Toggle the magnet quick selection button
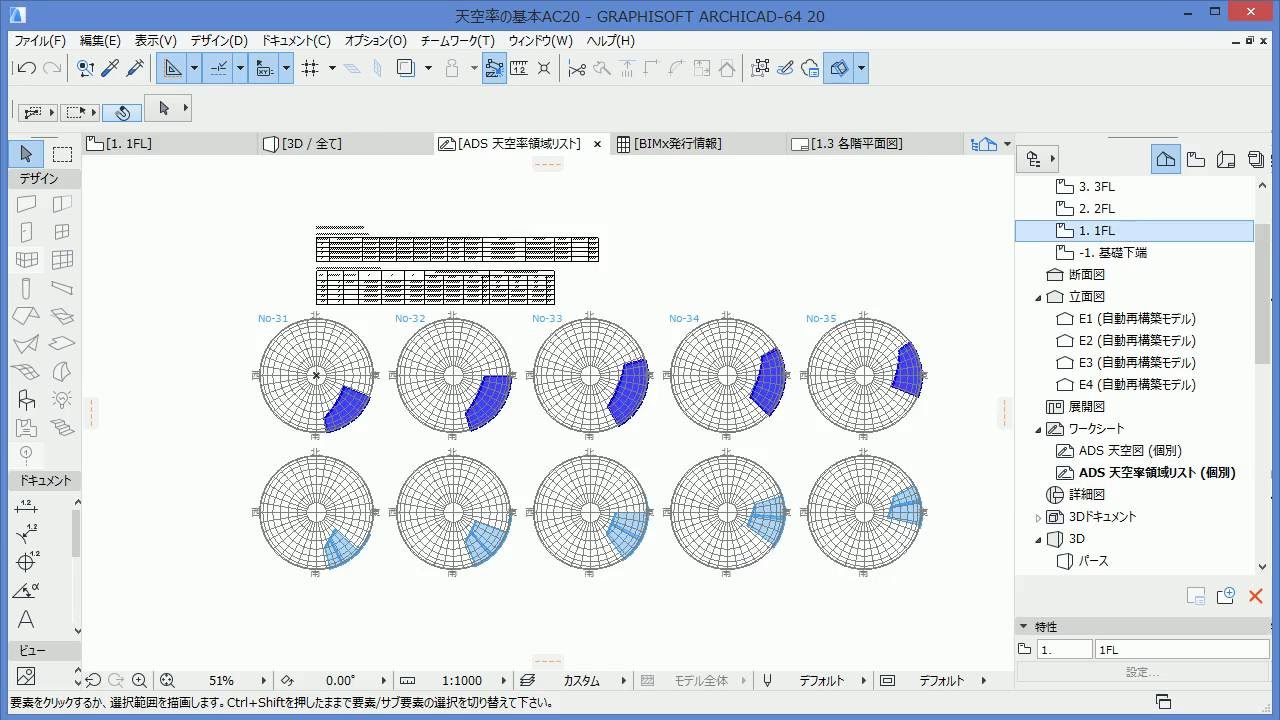Viewport: 1280px width, 720px height. pos(122,112)
